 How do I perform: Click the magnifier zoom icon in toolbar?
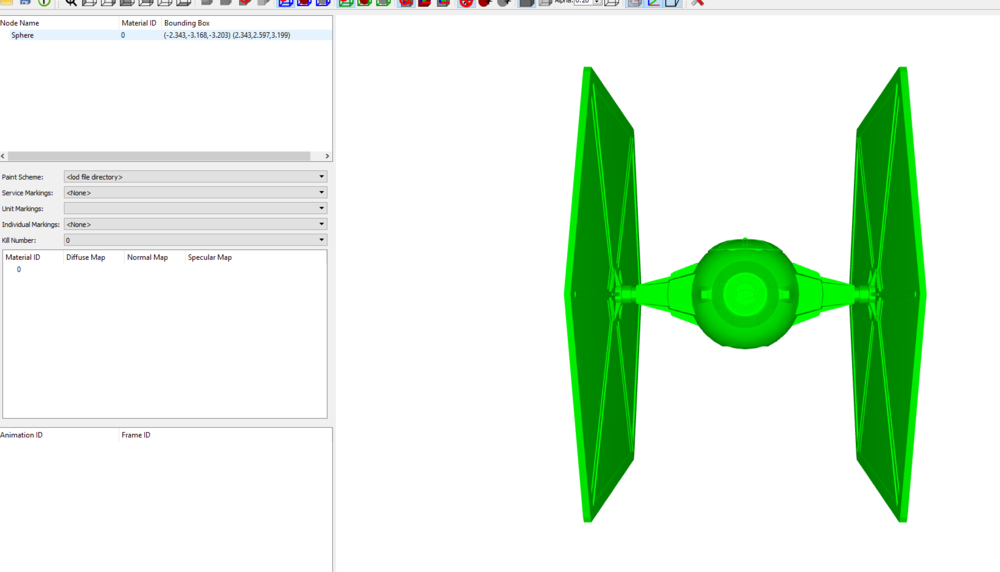(x=71, y=3)
